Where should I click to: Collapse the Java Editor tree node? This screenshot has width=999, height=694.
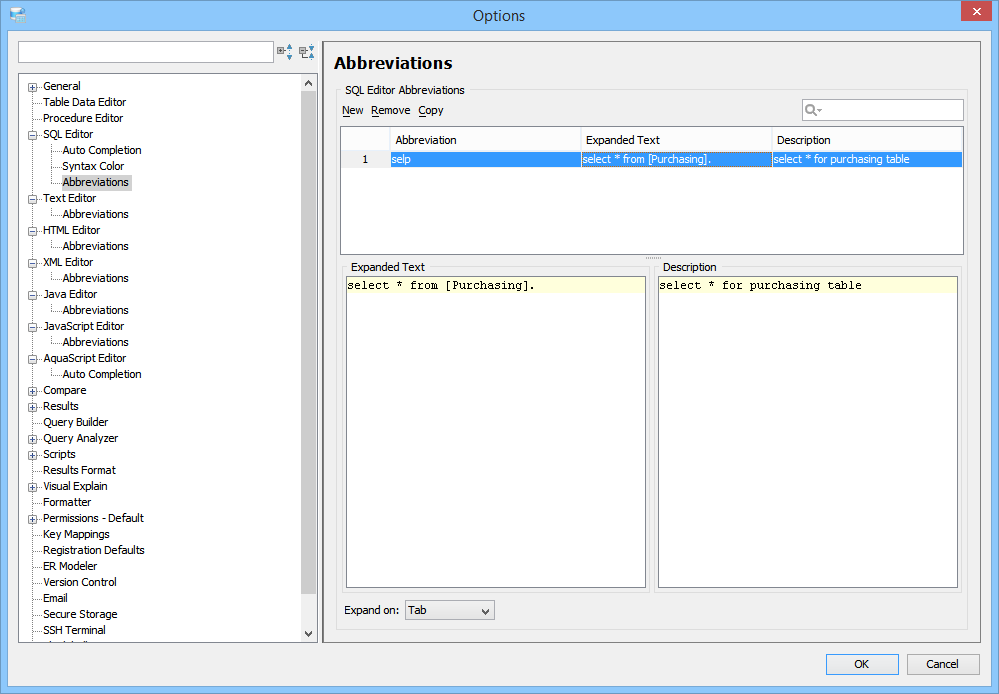pos(32,295)
